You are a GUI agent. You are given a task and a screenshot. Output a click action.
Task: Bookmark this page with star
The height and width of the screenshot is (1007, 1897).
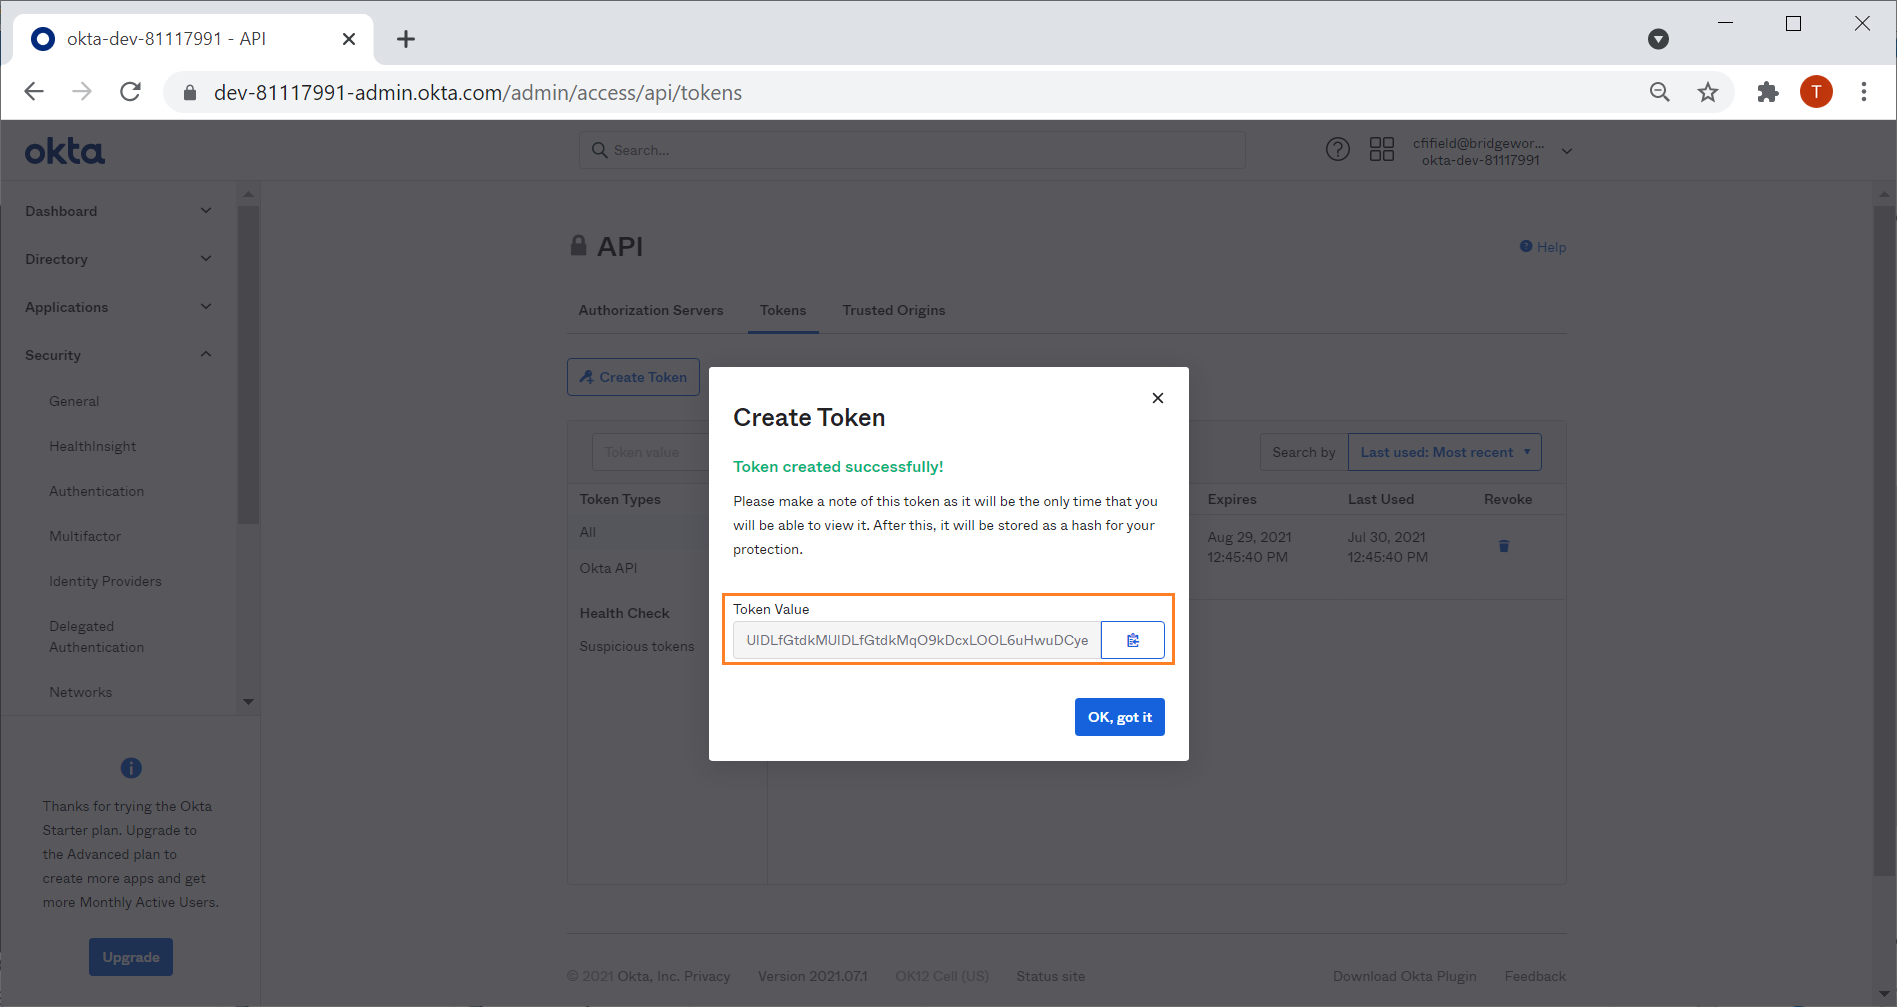[1708, 92]
